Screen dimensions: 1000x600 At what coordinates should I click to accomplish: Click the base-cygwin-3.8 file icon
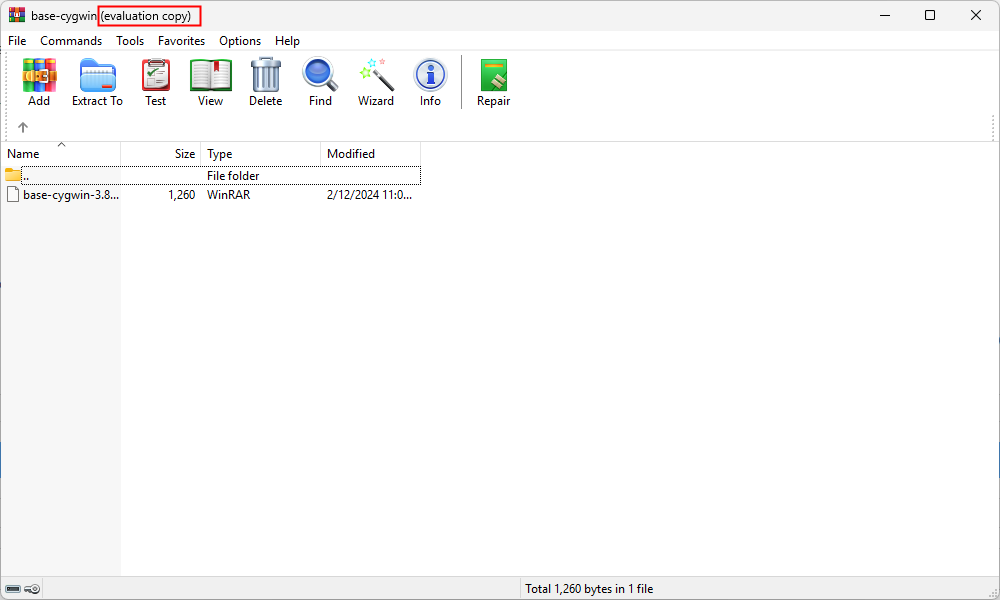[x=13, y=194]
